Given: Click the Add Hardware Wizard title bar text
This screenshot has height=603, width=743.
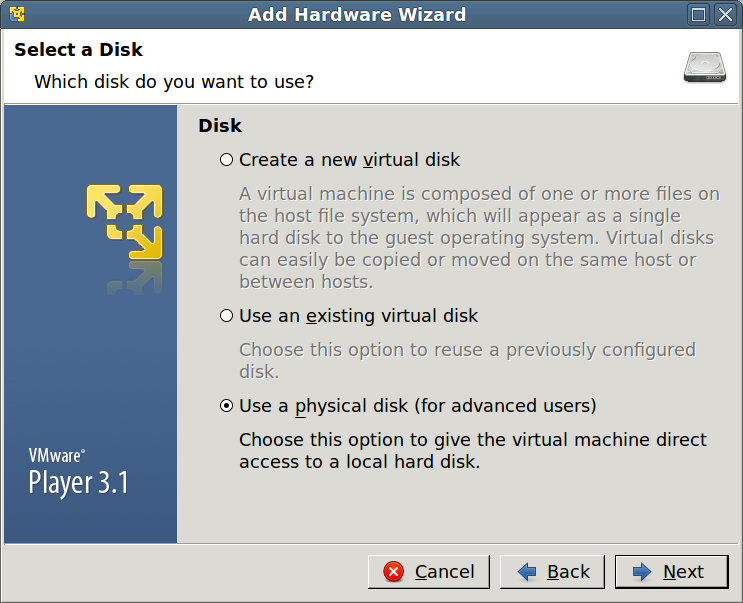Looking at the screenshot, I should click(x=357, y=14).
